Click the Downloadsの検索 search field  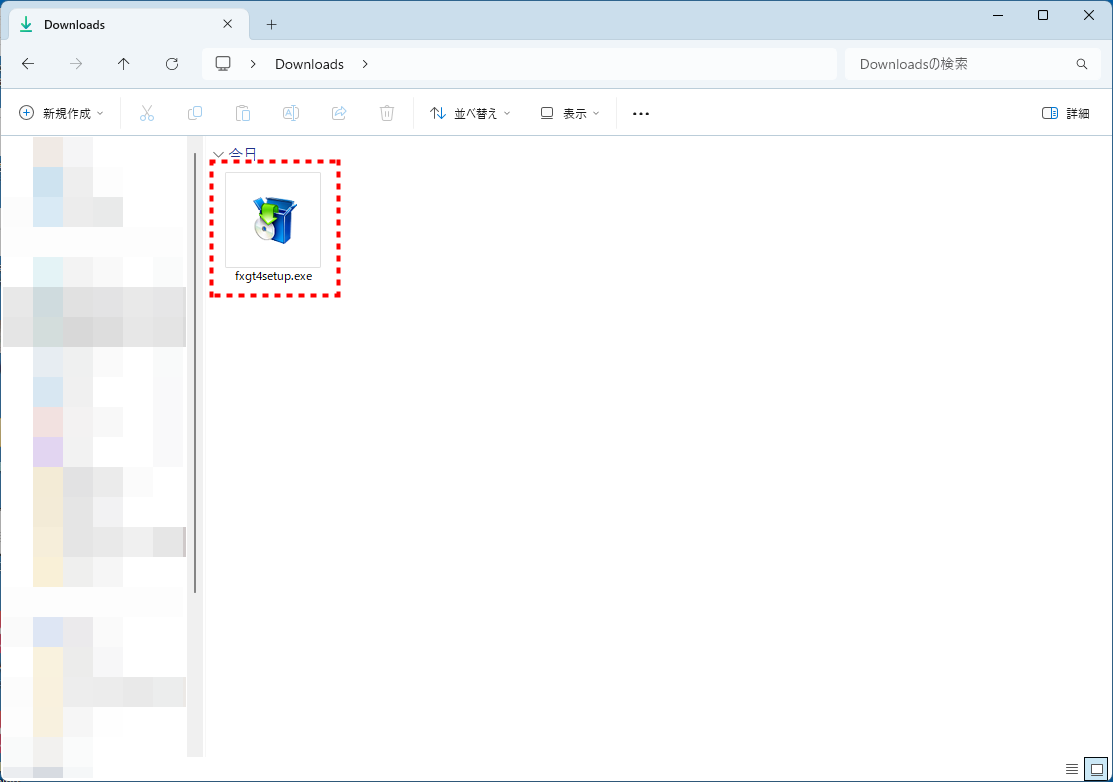click(960, 64)
